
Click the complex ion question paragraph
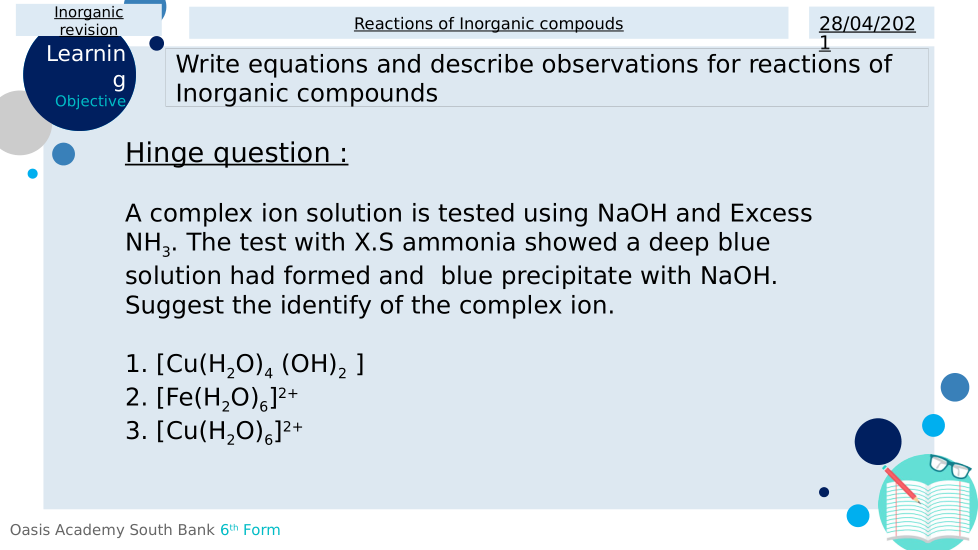[468, 259]
